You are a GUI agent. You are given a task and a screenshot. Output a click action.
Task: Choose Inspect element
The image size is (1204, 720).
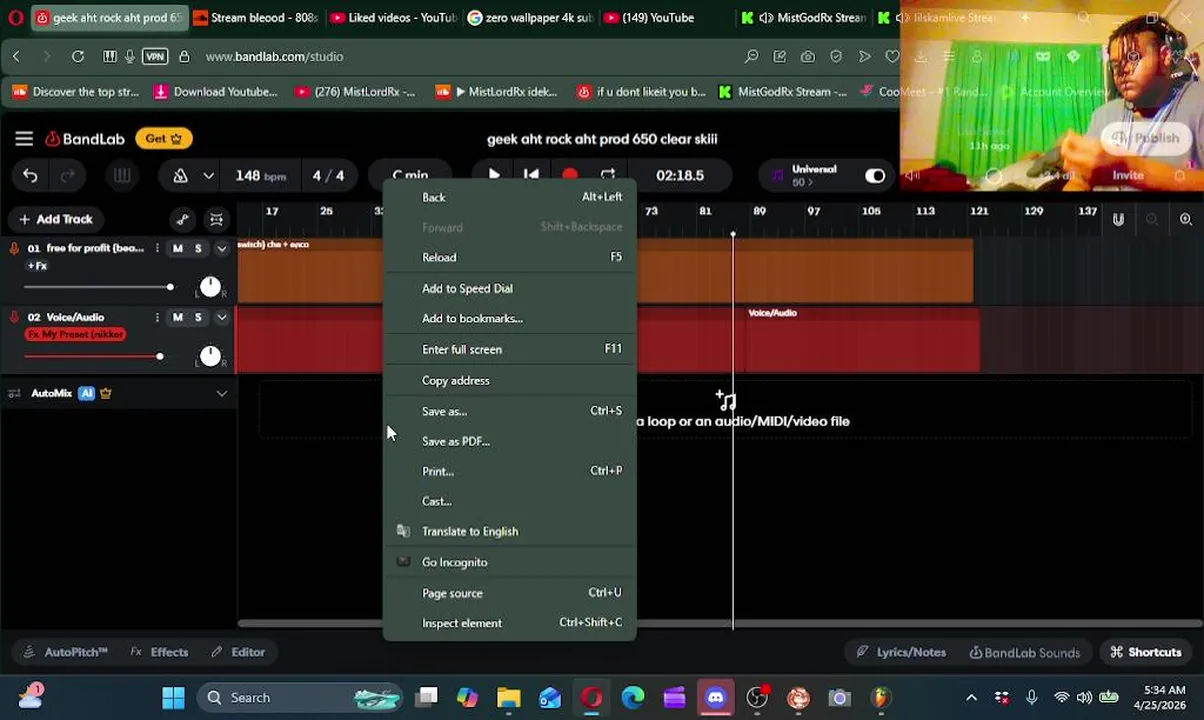509,623
